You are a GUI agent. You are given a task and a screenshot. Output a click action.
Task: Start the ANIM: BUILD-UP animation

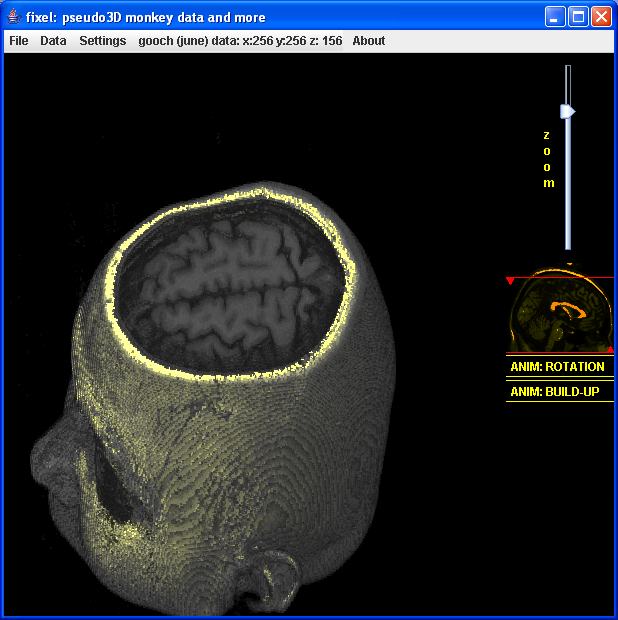pos(555,392)
